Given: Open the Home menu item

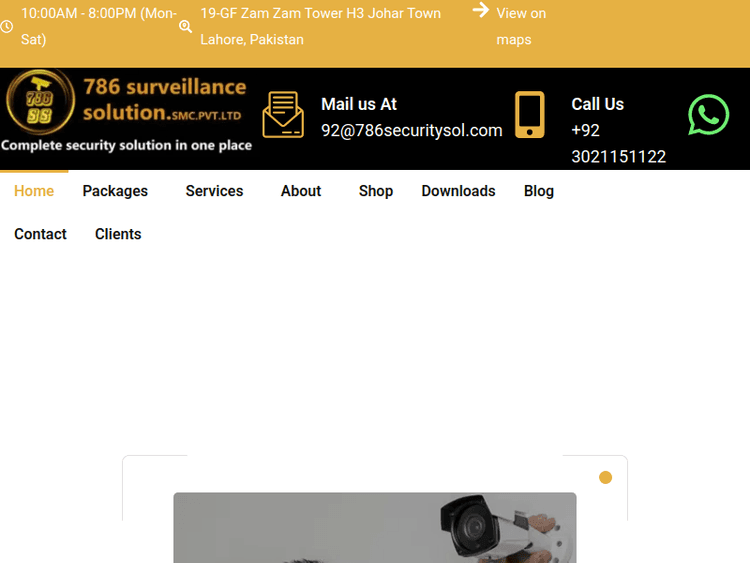Looking at the screenshot, I should click(34, 191).
